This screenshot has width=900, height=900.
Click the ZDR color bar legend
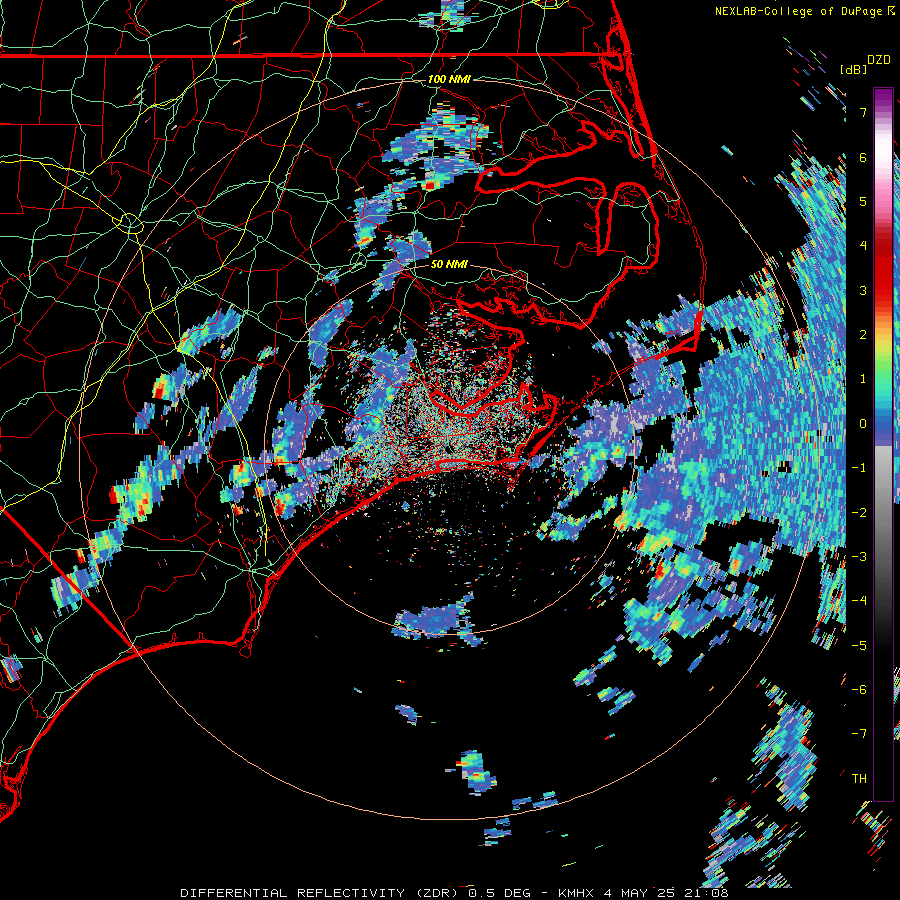coord(883,445)
